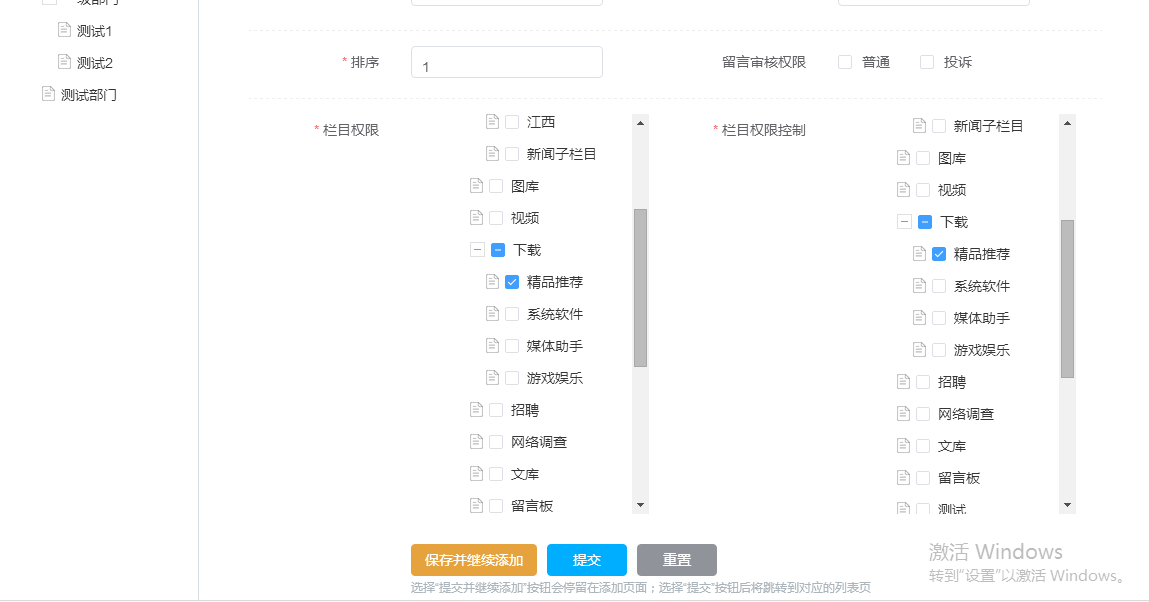Enable the 普通 review permission checkbox

coord(845,62)
